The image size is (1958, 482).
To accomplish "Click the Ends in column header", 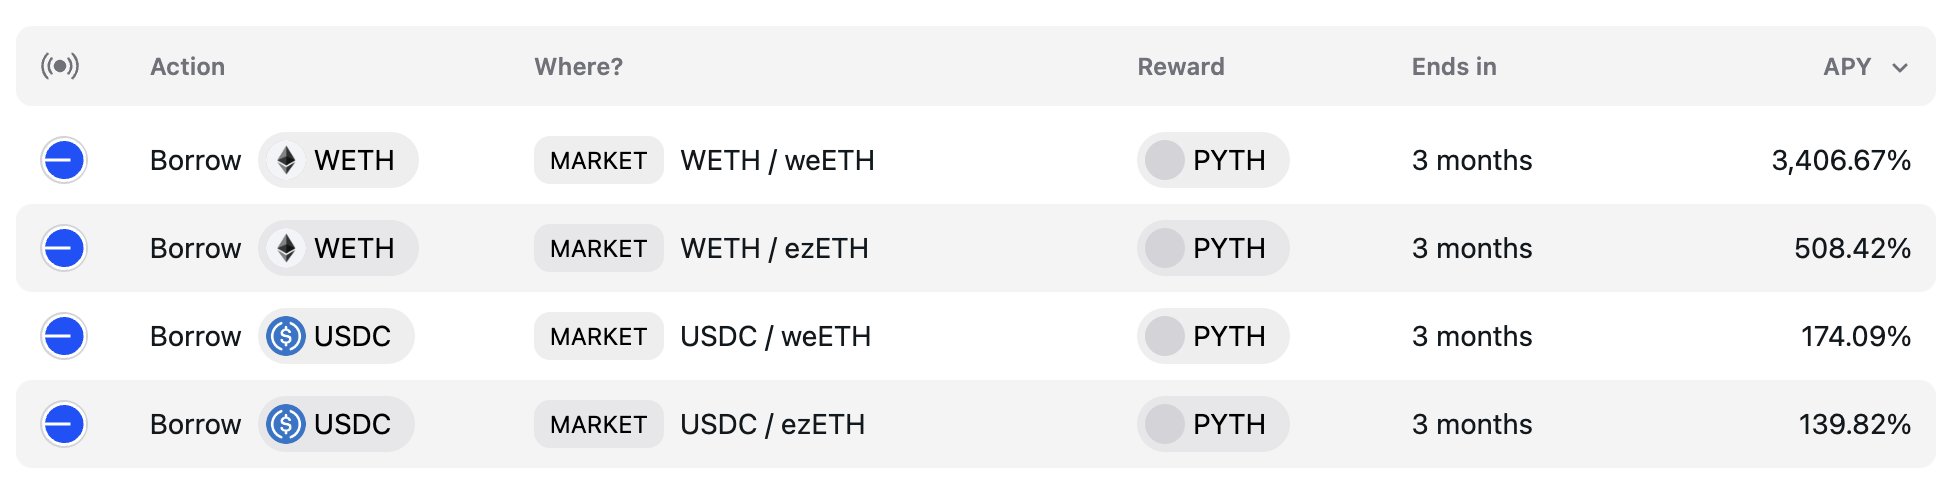I will (1454, 67).
